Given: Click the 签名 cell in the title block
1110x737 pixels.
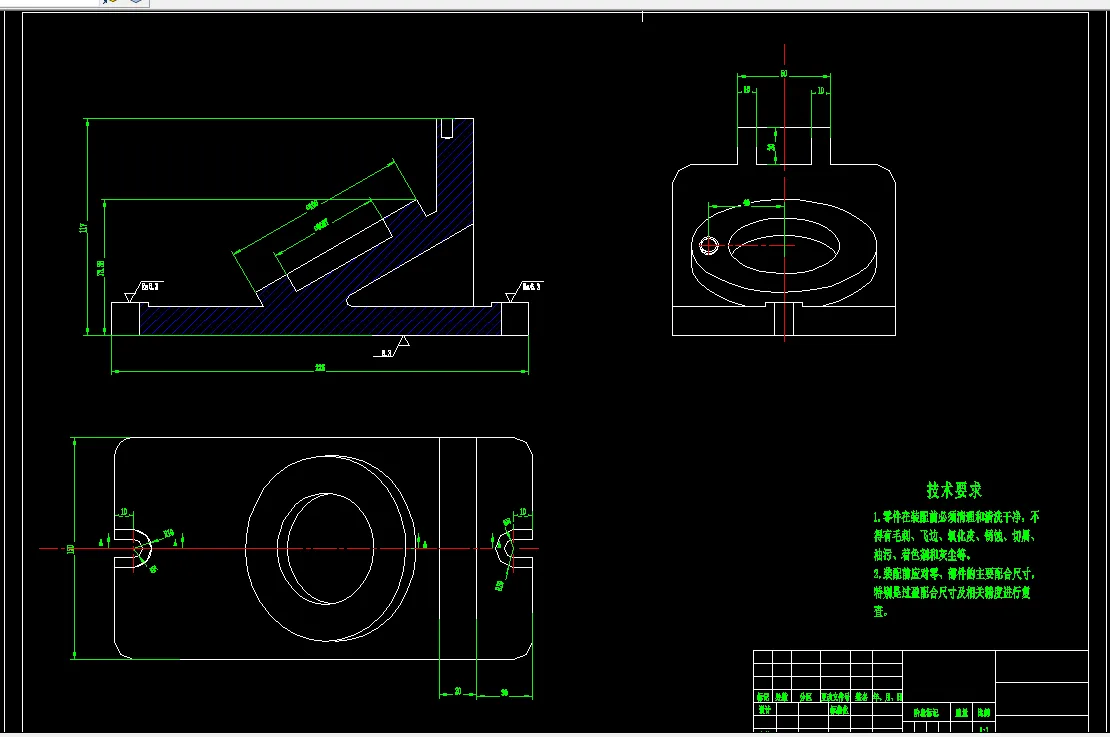Looking at the screenshot, I should [862, 697].
